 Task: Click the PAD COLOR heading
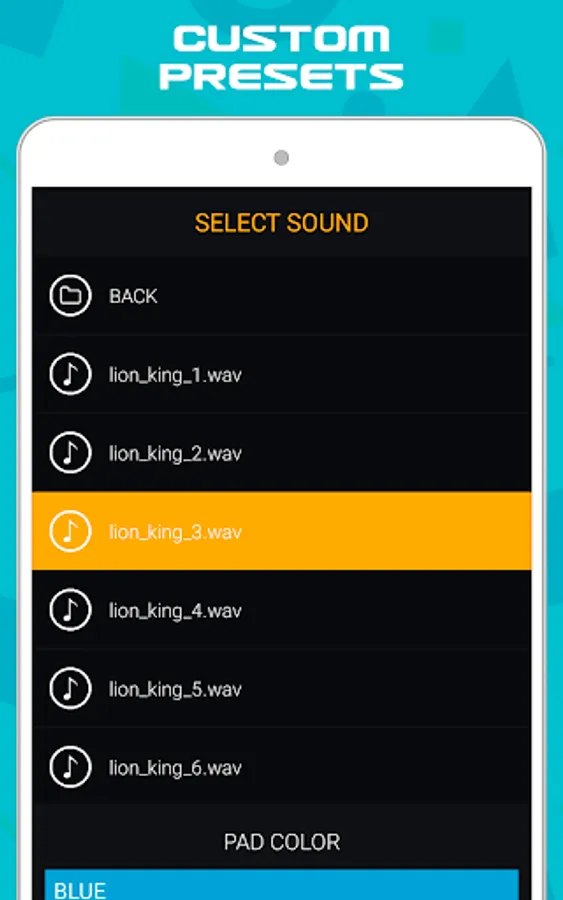pos(282,842)
